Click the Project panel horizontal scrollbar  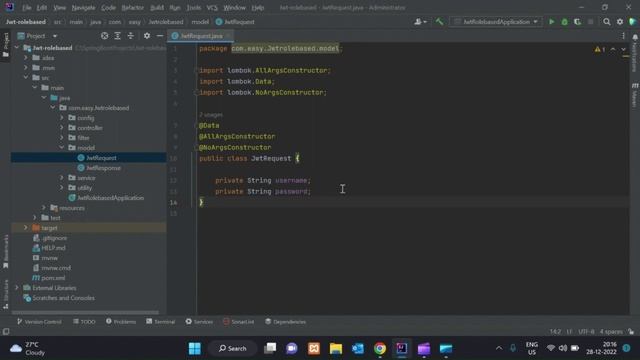85,313
